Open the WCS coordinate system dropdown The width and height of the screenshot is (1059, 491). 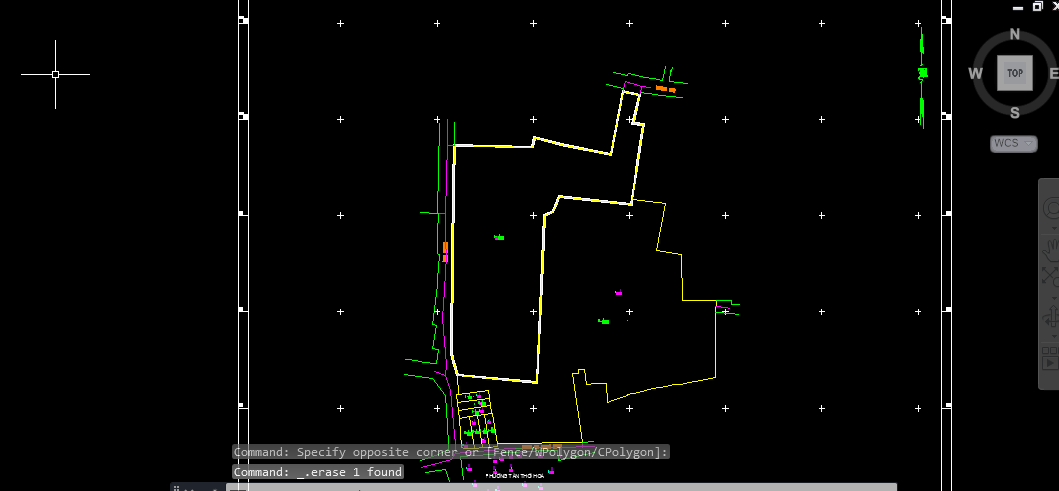(1013, 143)
